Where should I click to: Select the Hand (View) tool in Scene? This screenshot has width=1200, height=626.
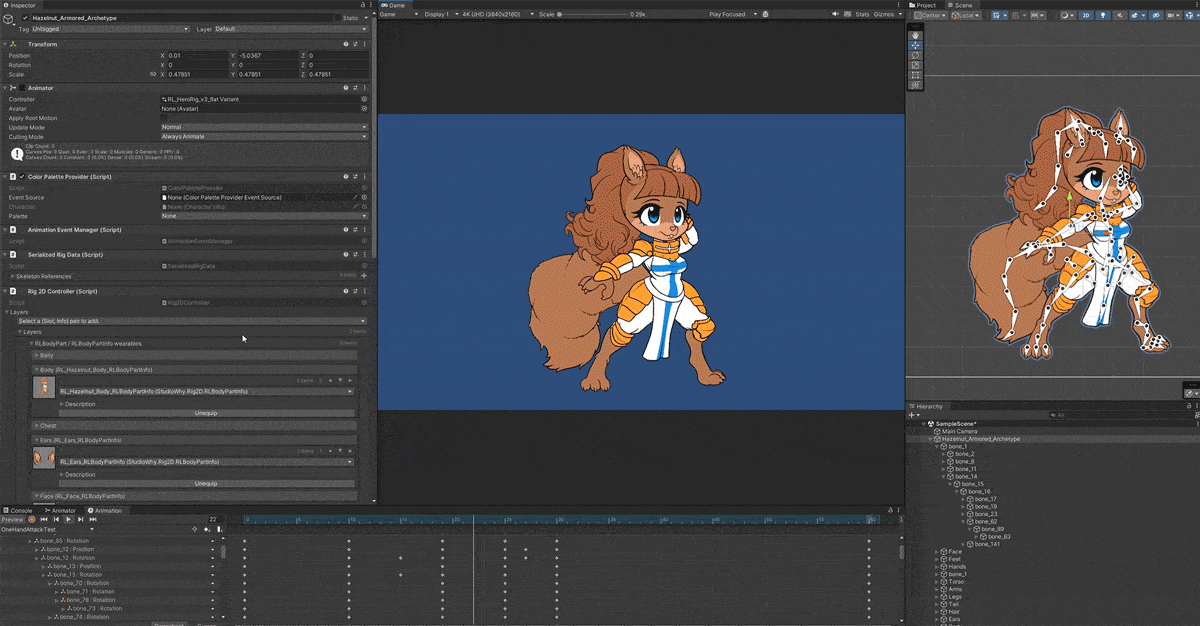point(915,35)
